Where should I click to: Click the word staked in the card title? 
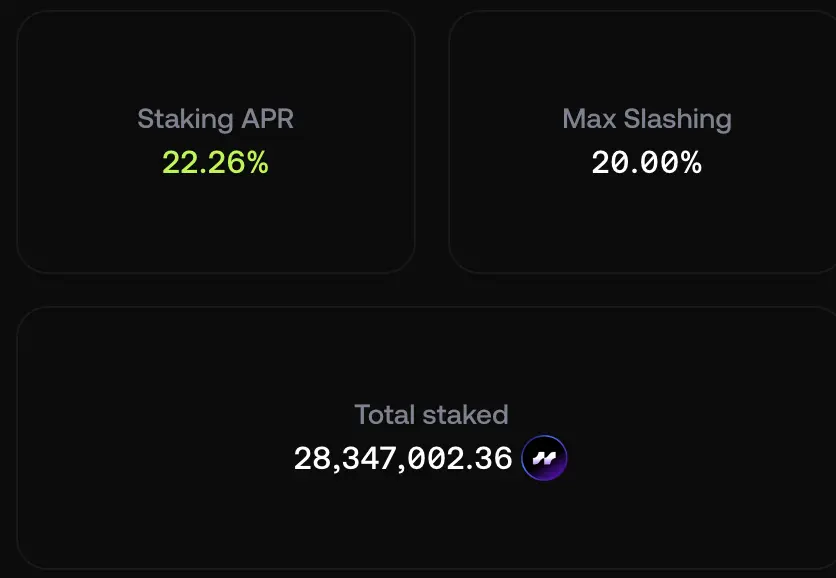[x=465, y=415]
